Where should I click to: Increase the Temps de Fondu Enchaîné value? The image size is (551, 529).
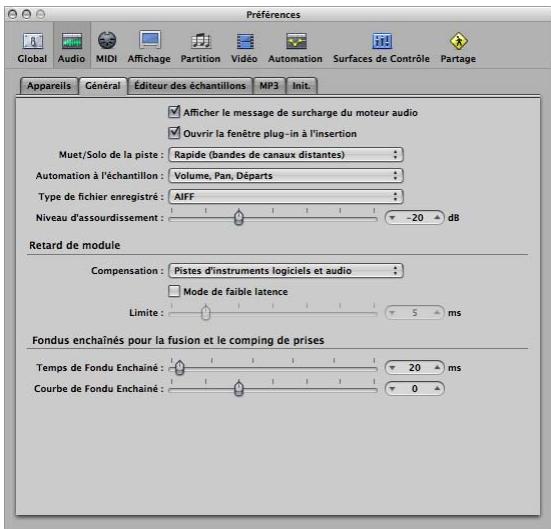pos(437,368)
